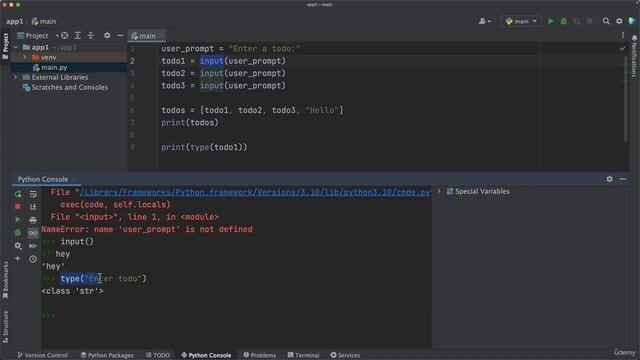Close the Python Console tab
Image resolution: width=640 pixels, height=360 pixels.
click(74, 179)
